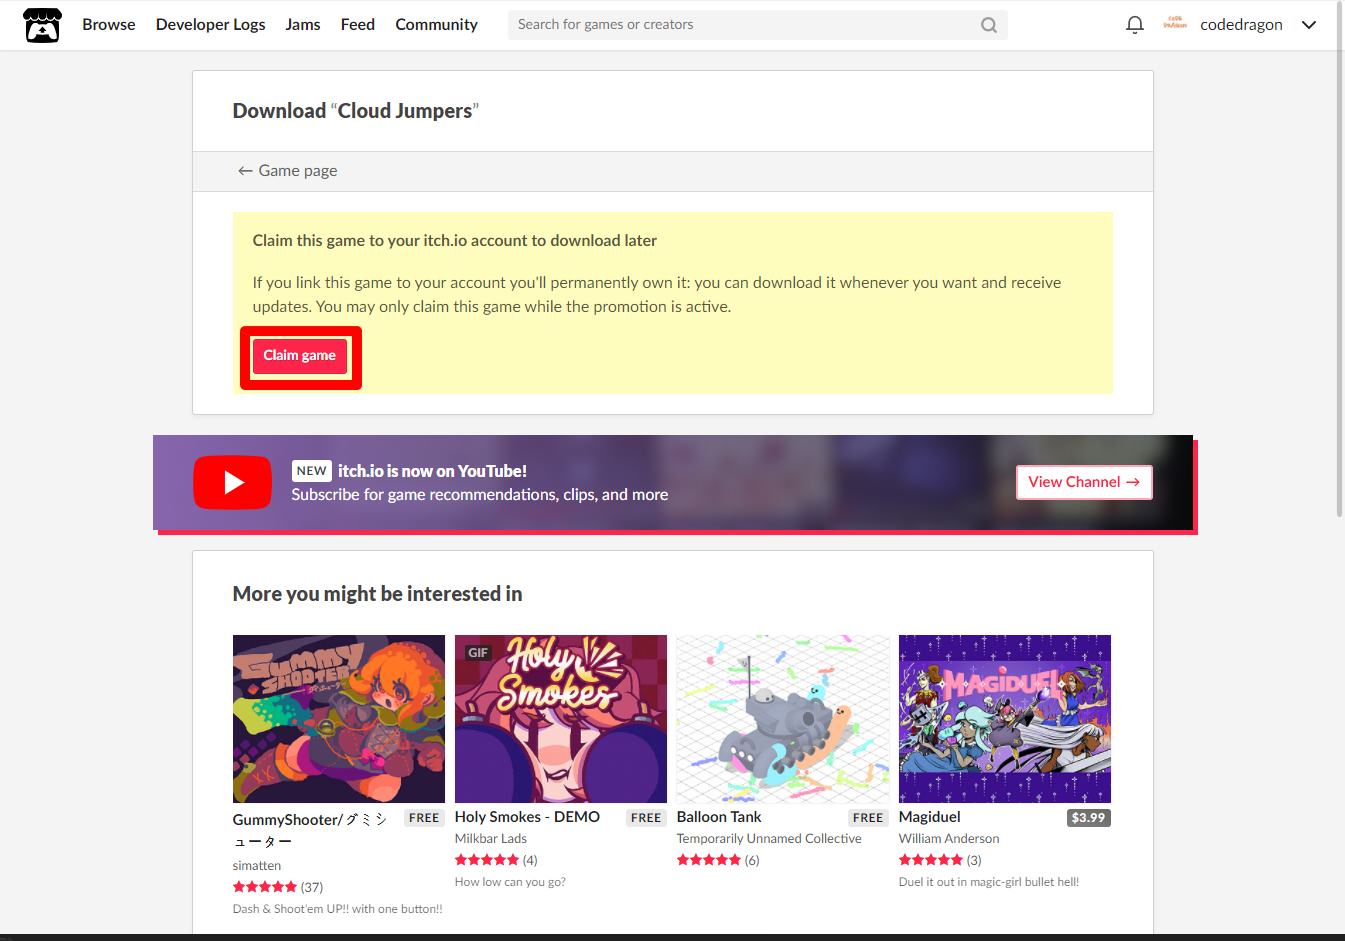The height and width of the screenshot is (941, 1345).
Task: Open creator simatten's page
Action: tap(257, 866)
